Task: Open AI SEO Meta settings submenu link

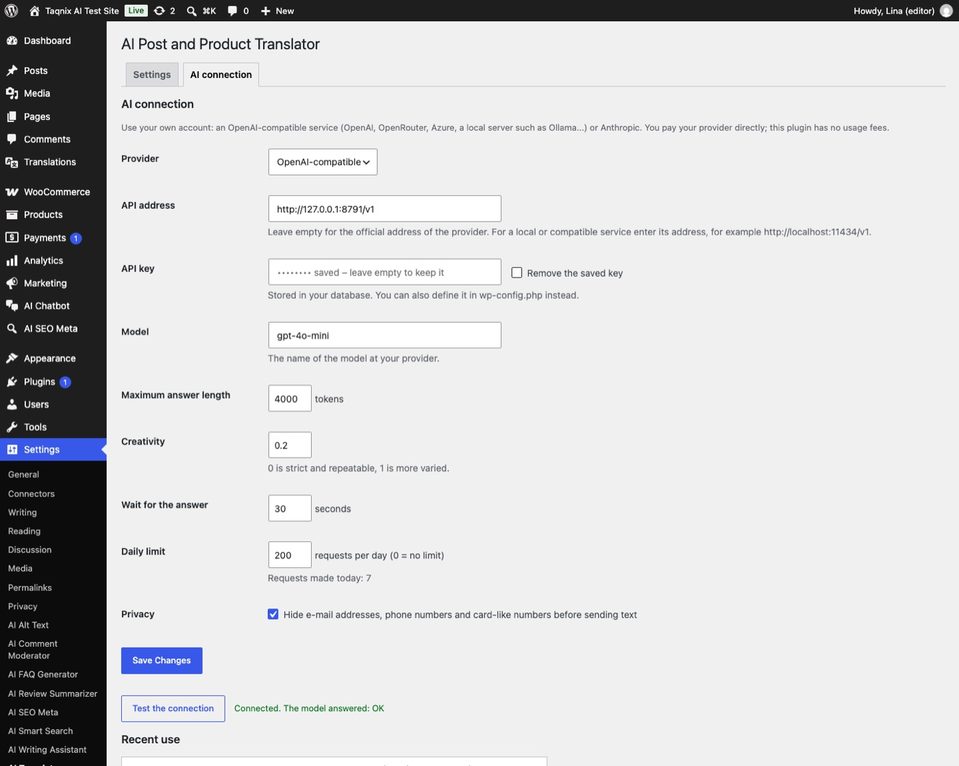Action: 33,712
